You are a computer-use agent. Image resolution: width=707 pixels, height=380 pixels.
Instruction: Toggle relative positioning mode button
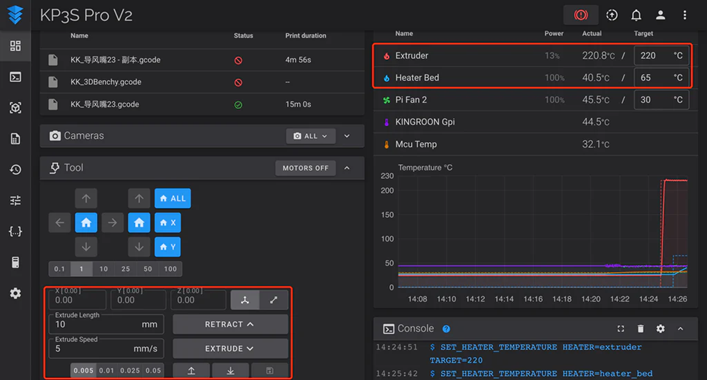click(x=273, y=300)
